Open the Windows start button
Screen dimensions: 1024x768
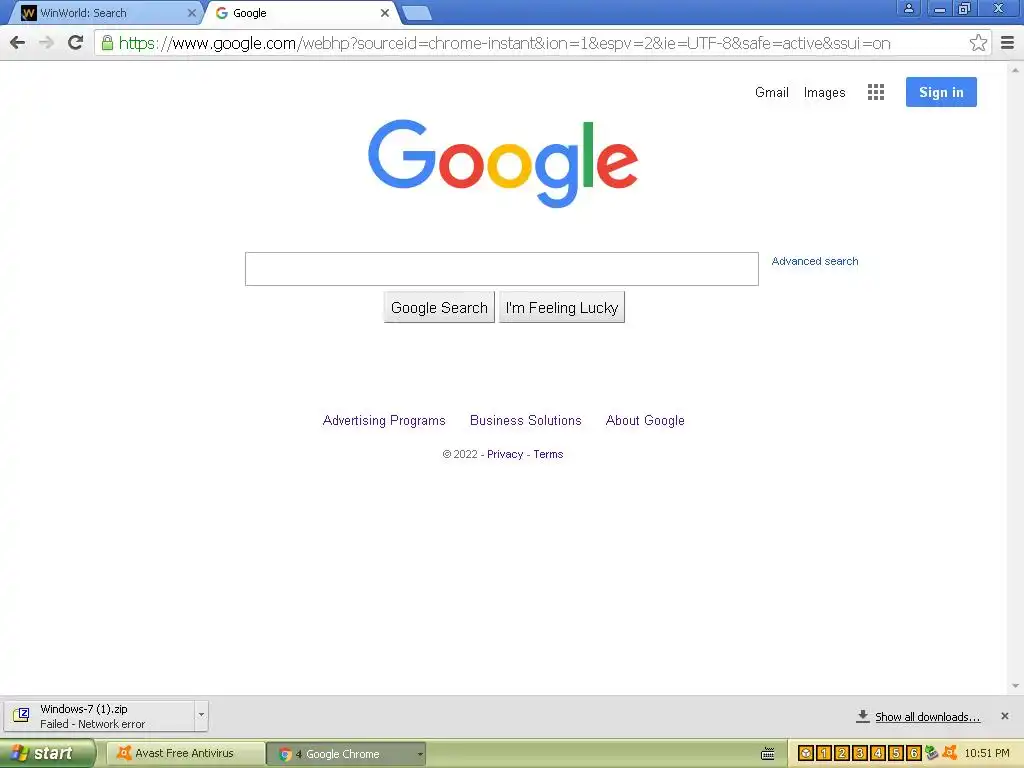coord(48,754)
